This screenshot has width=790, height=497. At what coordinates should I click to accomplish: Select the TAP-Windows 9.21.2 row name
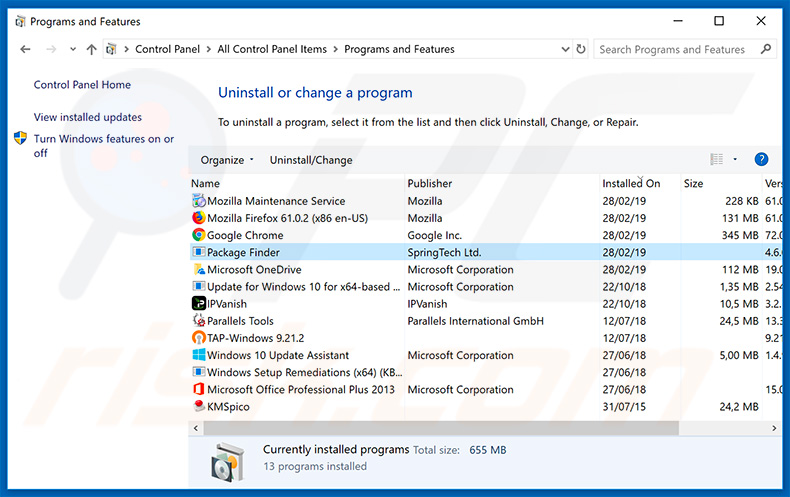coord(255,338)
